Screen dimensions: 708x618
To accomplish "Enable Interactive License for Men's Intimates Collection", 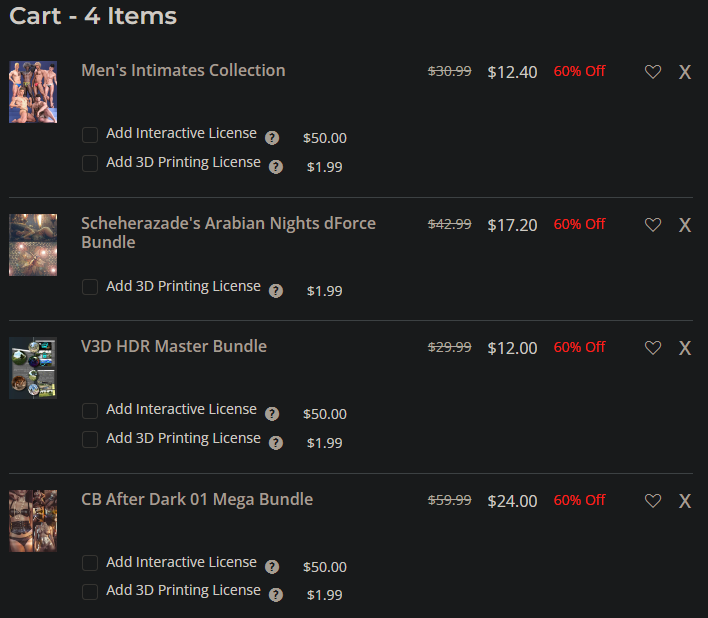I will (90, 134).
